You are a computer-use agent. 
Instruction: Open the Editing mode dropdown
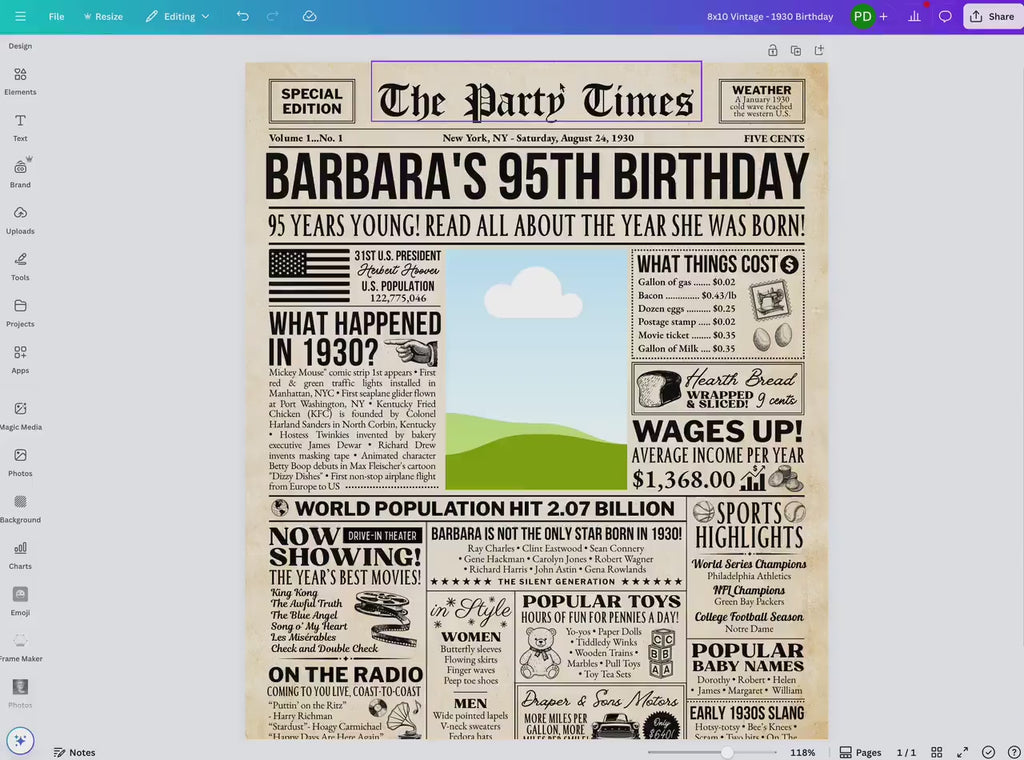(x=177, y=16)
